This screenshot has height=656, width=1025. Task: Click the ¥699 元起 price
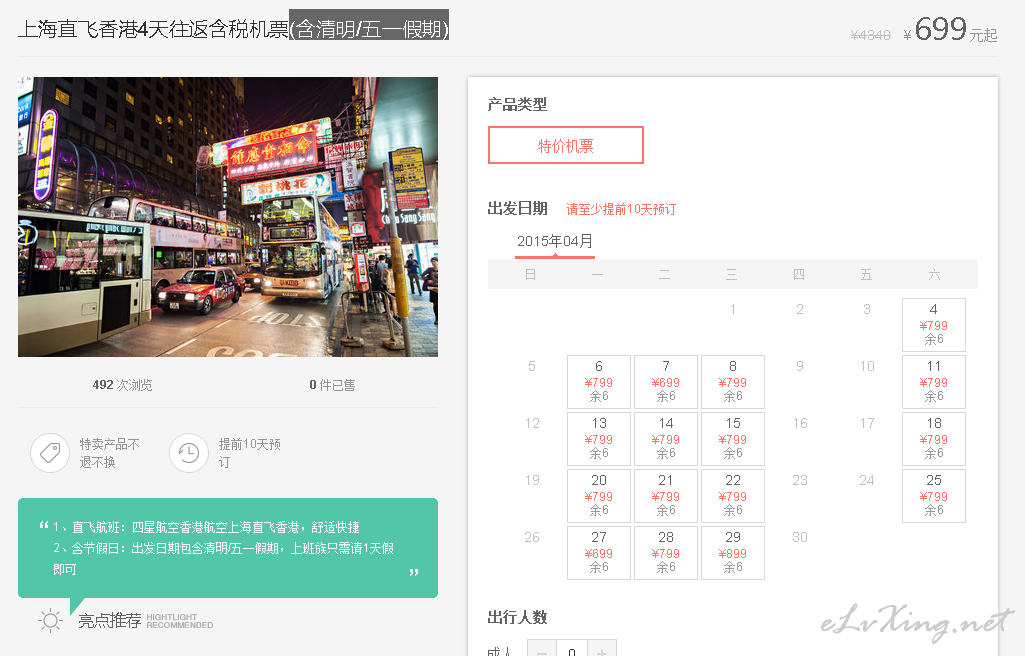click(x=950, y=29)
